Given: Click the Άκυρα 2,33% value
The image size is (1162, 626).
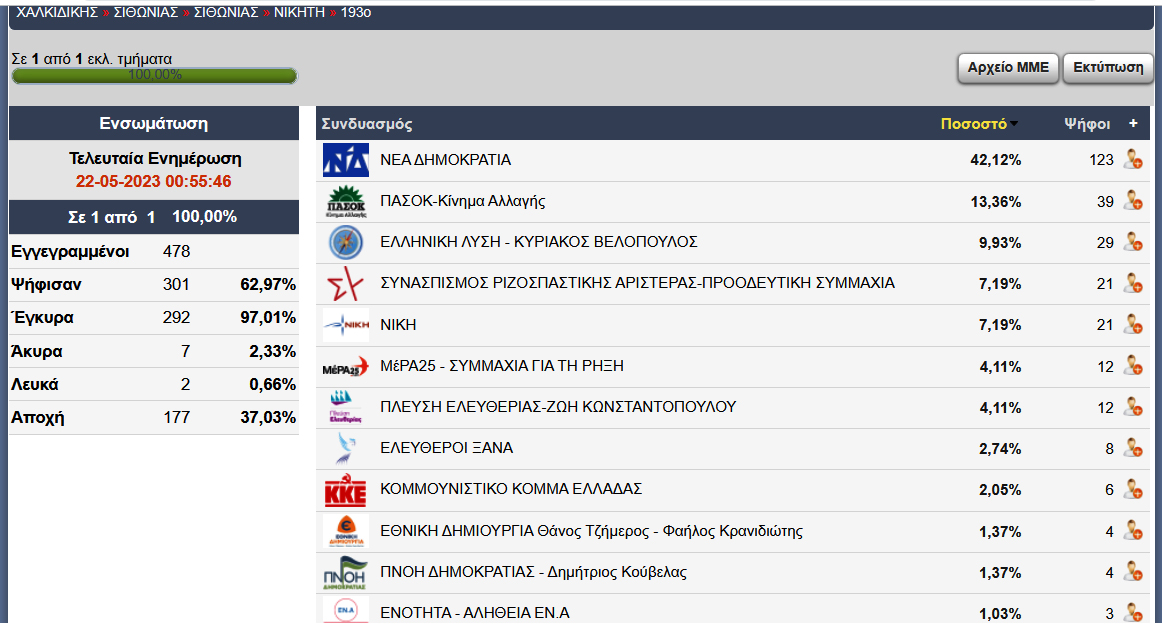Looking at the screenshot, I should pyautogui.click(x=272, y=351).
